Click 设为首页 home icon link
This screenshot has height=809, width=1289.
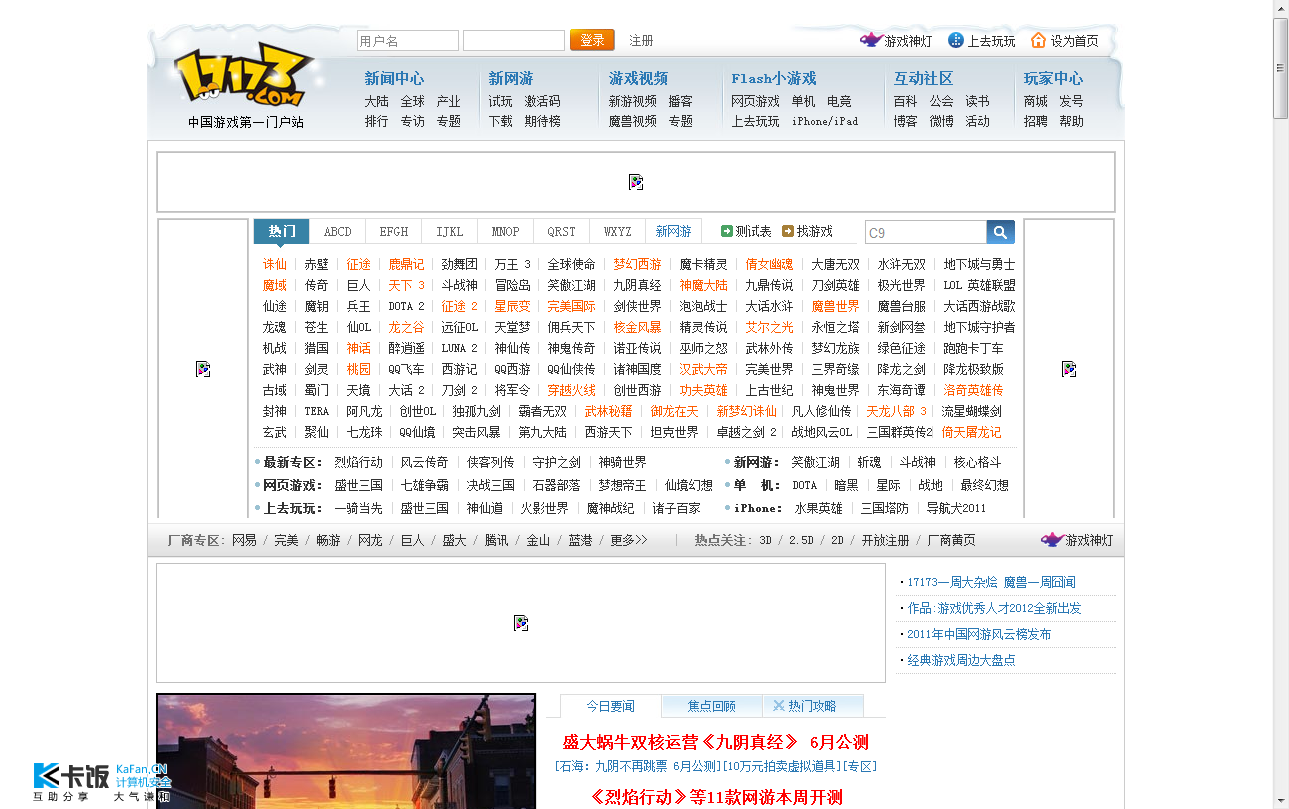[1065, 41]
